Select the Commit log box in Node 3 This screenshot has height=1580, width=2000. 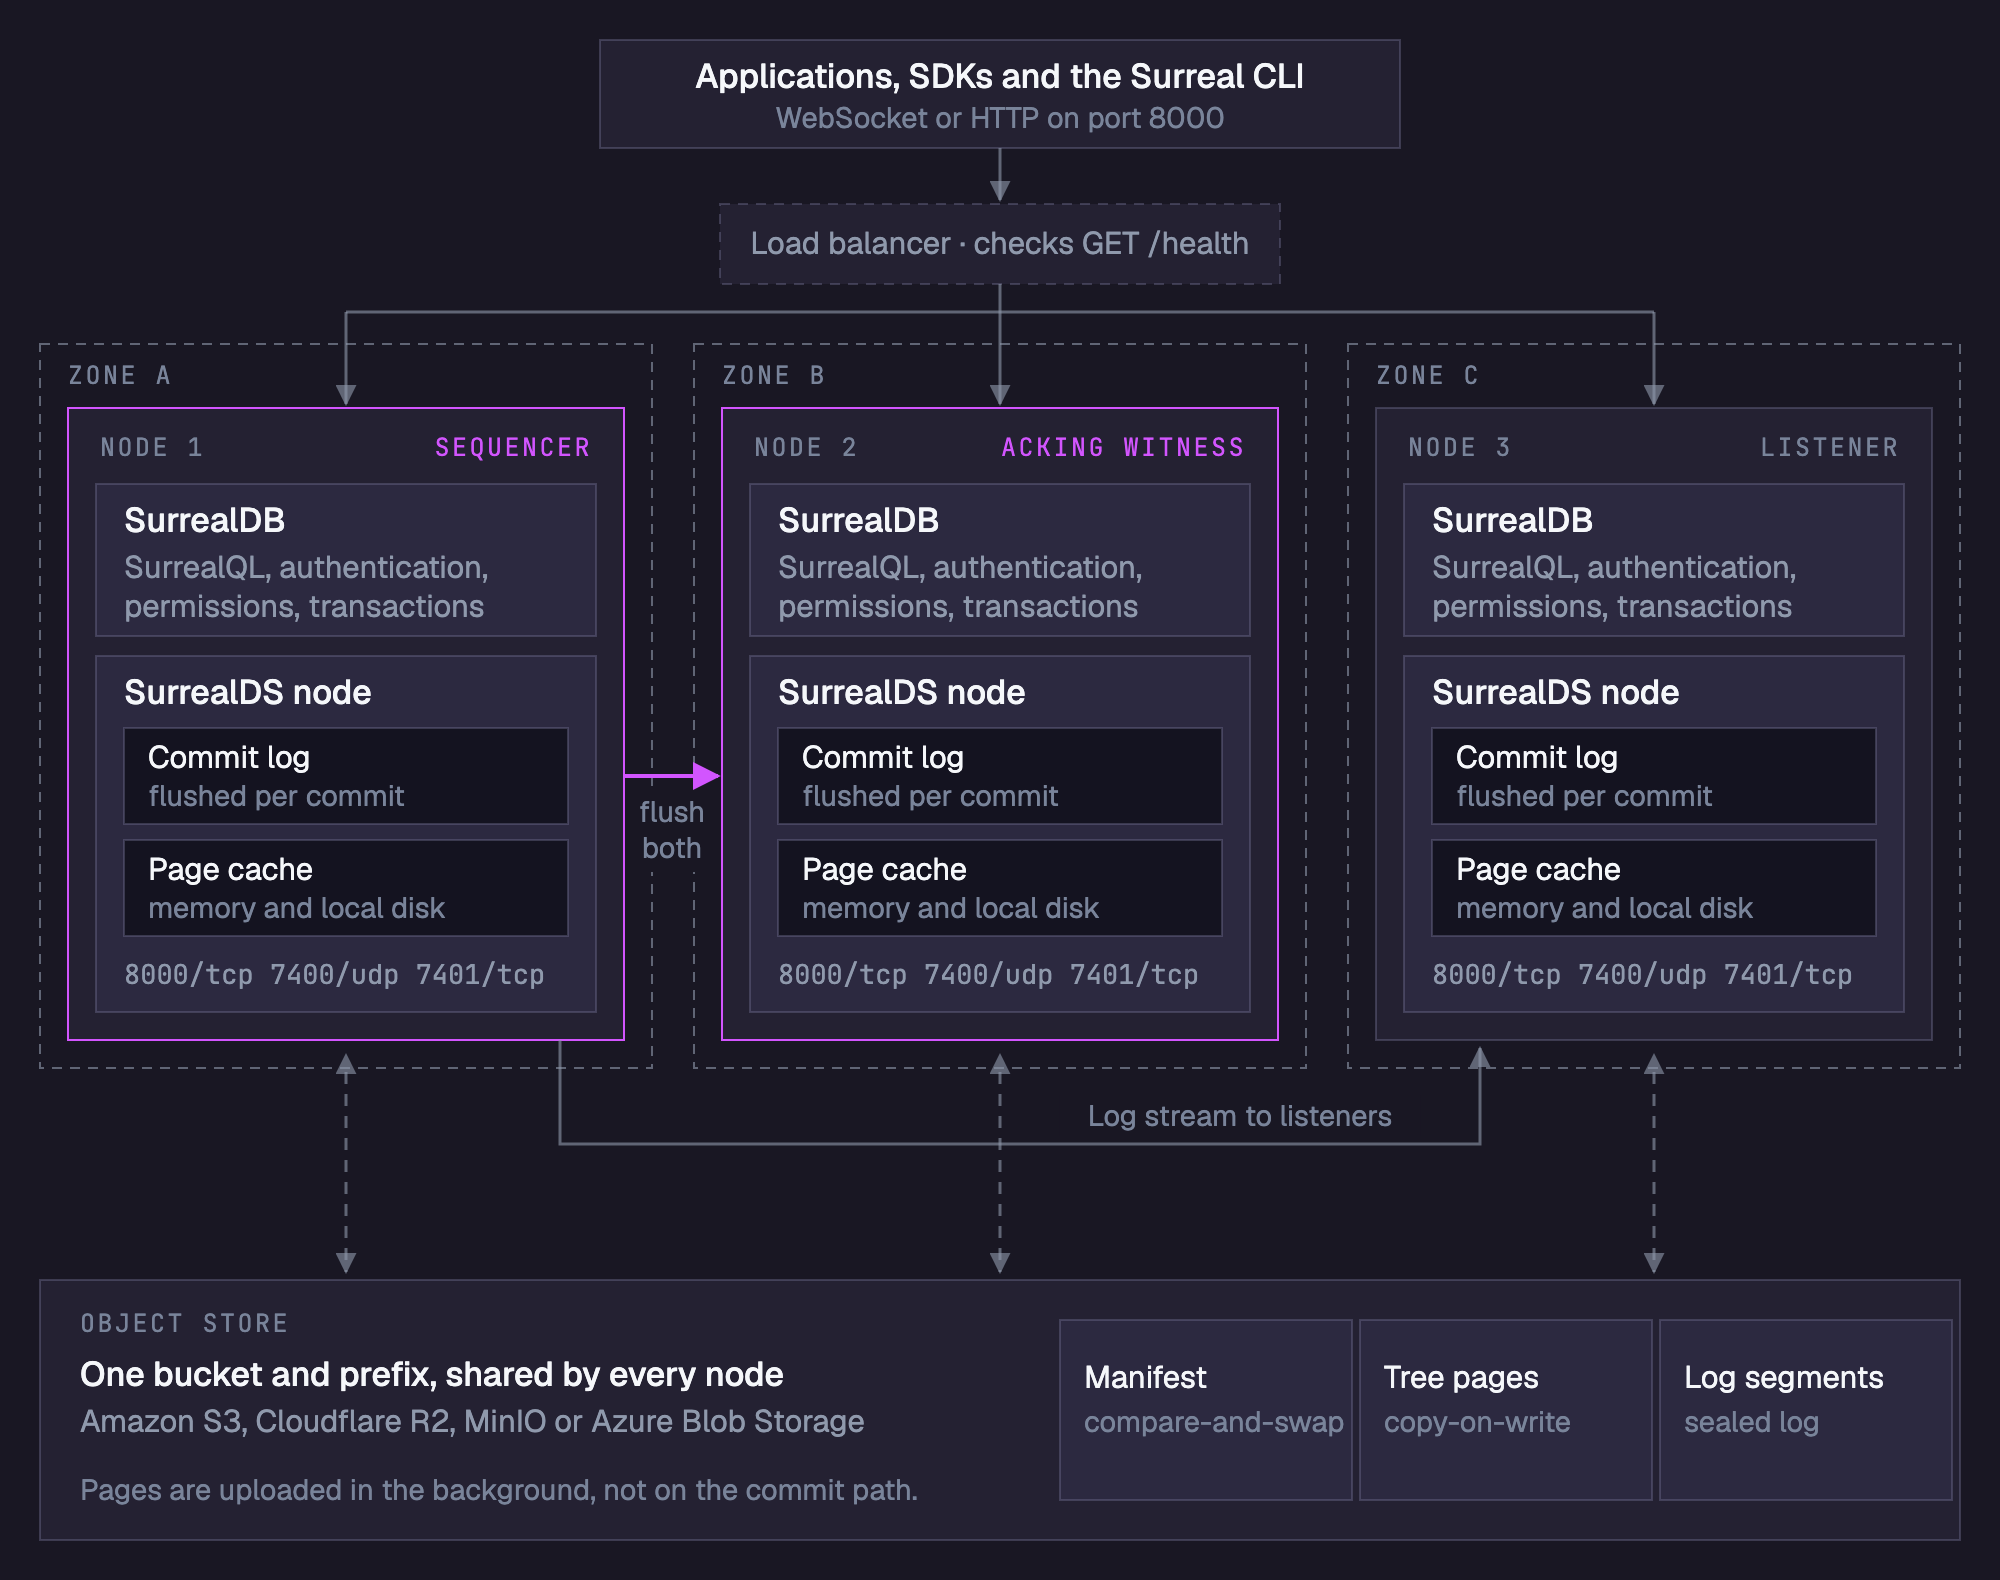[x=1654, y=776]
